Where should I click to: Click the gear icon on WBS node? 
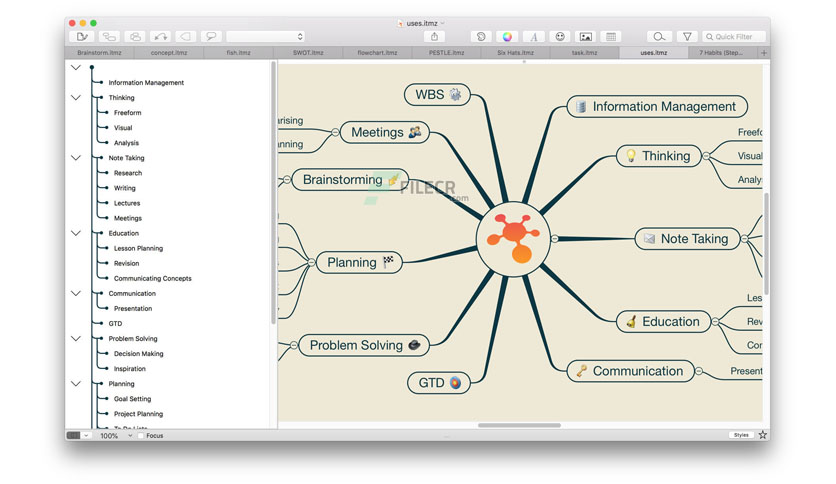pos(455,94)
